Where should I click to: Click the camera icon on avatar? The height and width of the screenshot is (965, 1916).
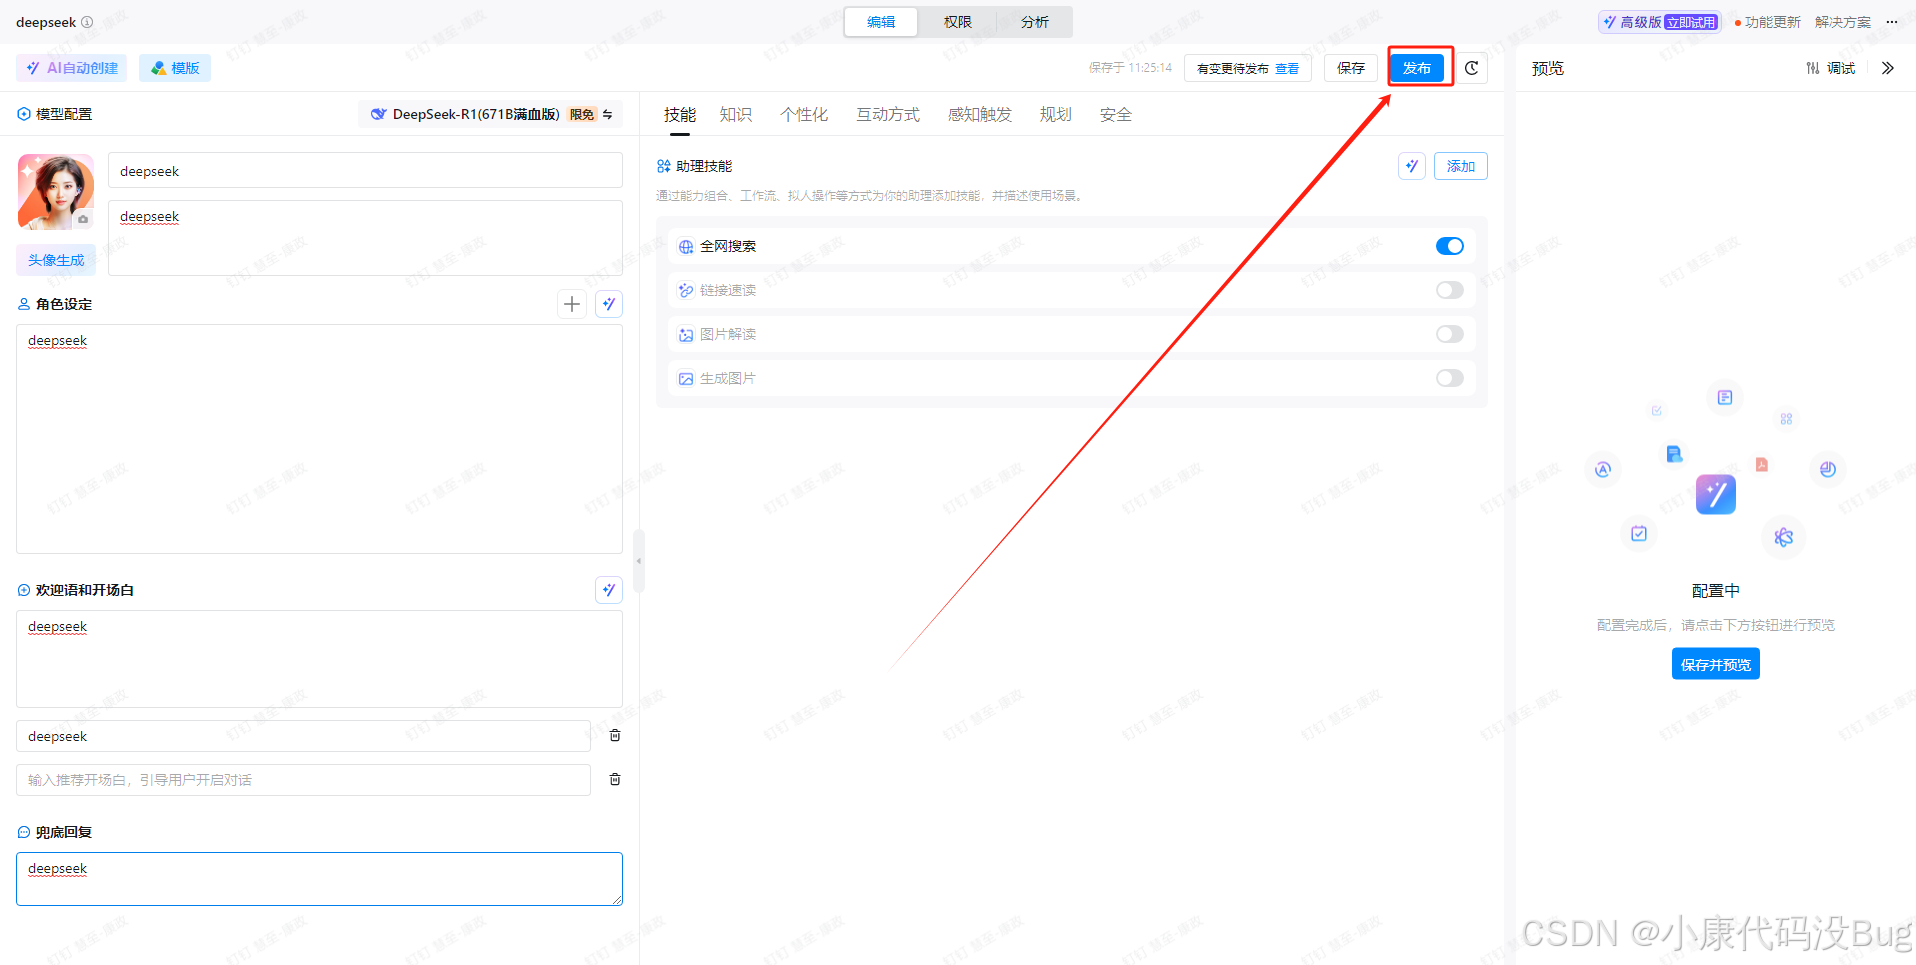click(x=83, y=219)
